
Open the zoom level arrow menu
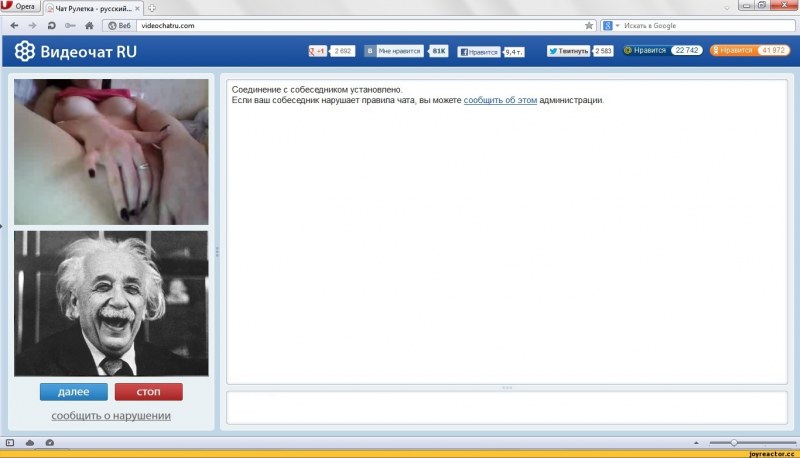[x=696, y=443]
